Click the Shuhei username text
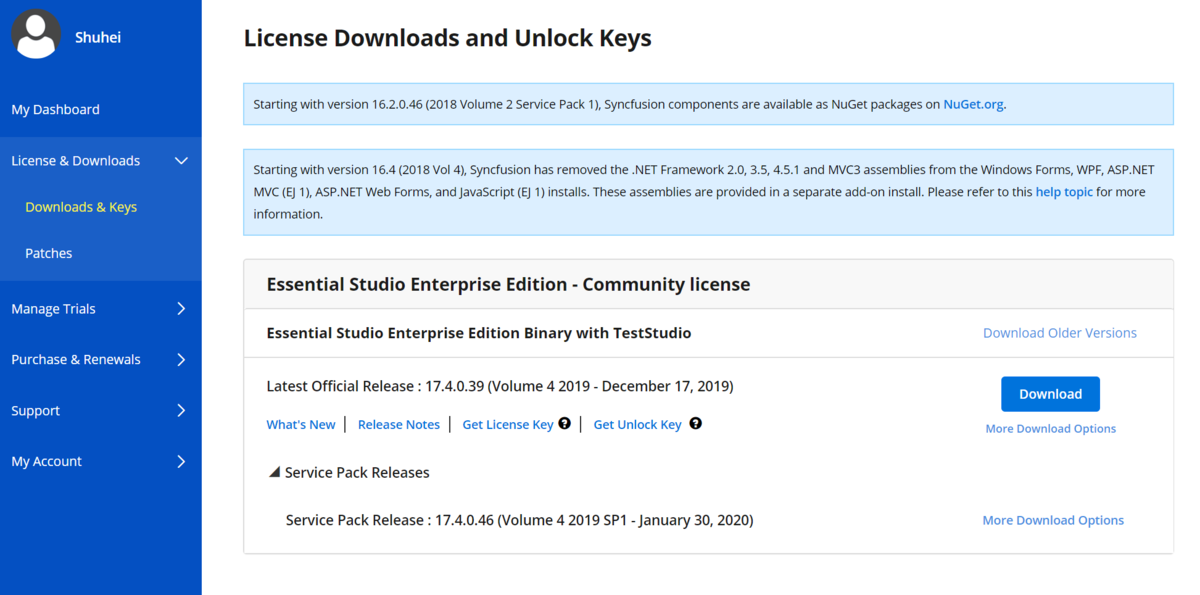The image size is (1200, 595). (x=98, y=37)
